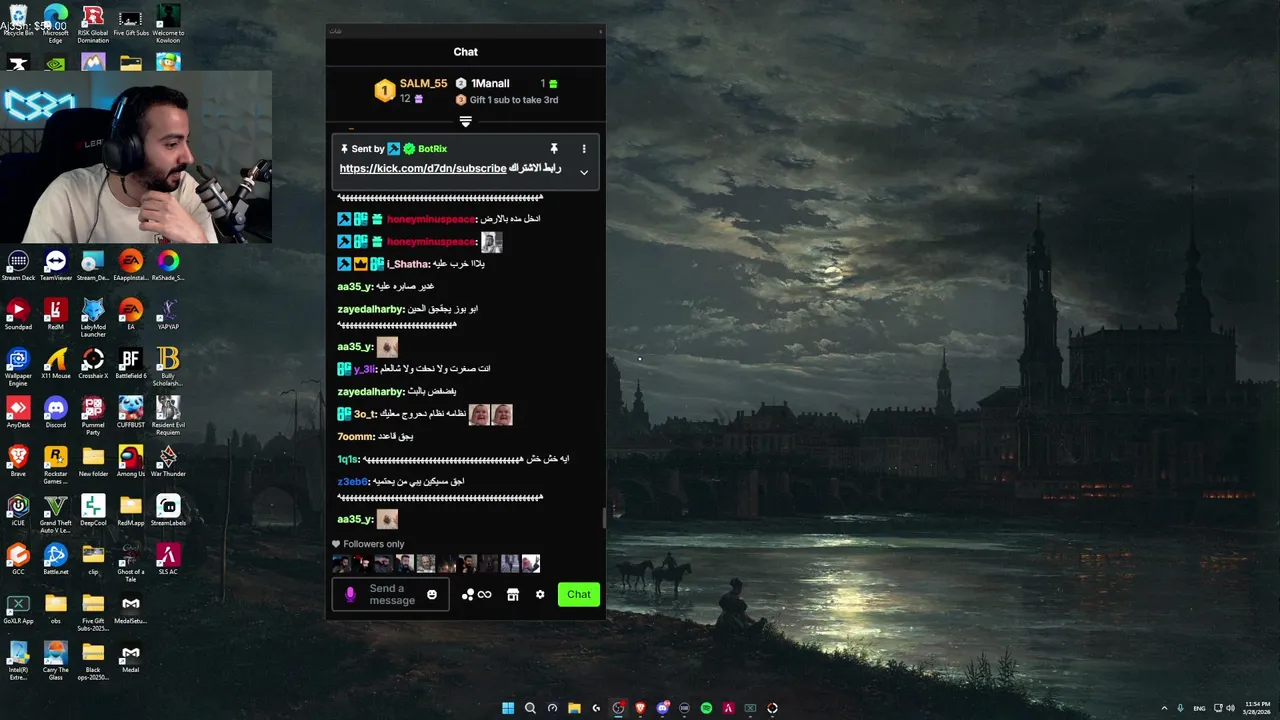This screenshot has width=1280, height=720.
Task: Open Wallpaper Engine desktop shortcut
Action: pyautogui.click(x=18, y=368)
